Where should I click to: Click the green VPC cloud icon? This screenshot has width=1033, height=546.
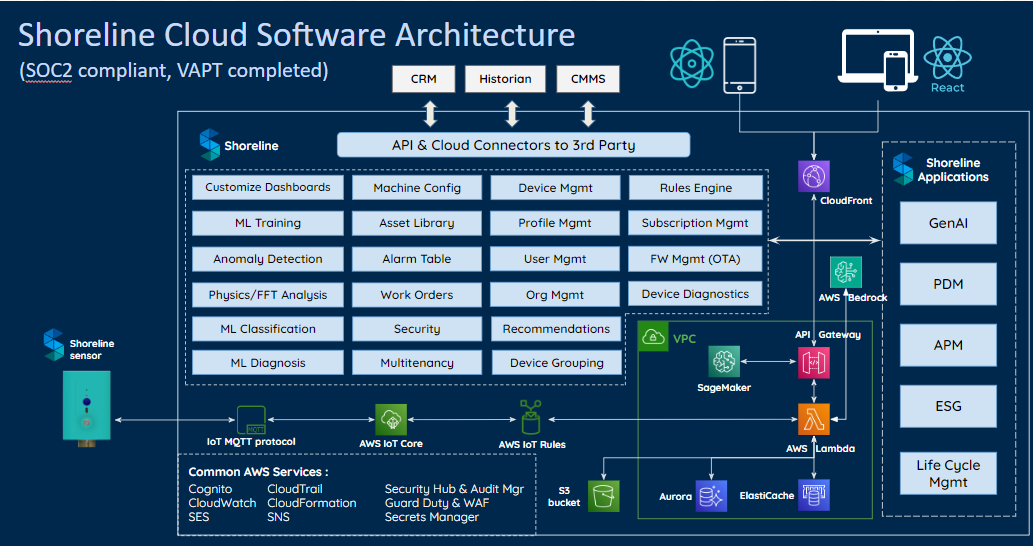tap(653, 338)
